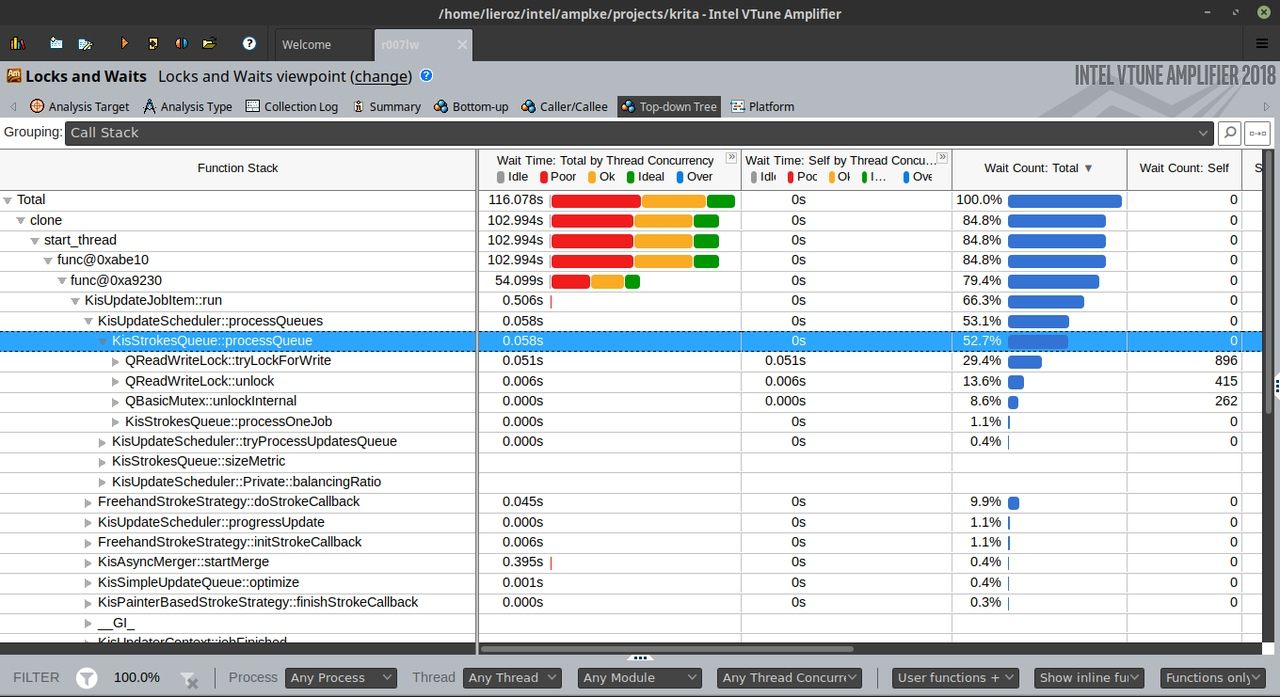Viewport: 1280px width, 697px height.
Task: Click the vertical scrollbar of results grid
Action: click(1268, 280)
